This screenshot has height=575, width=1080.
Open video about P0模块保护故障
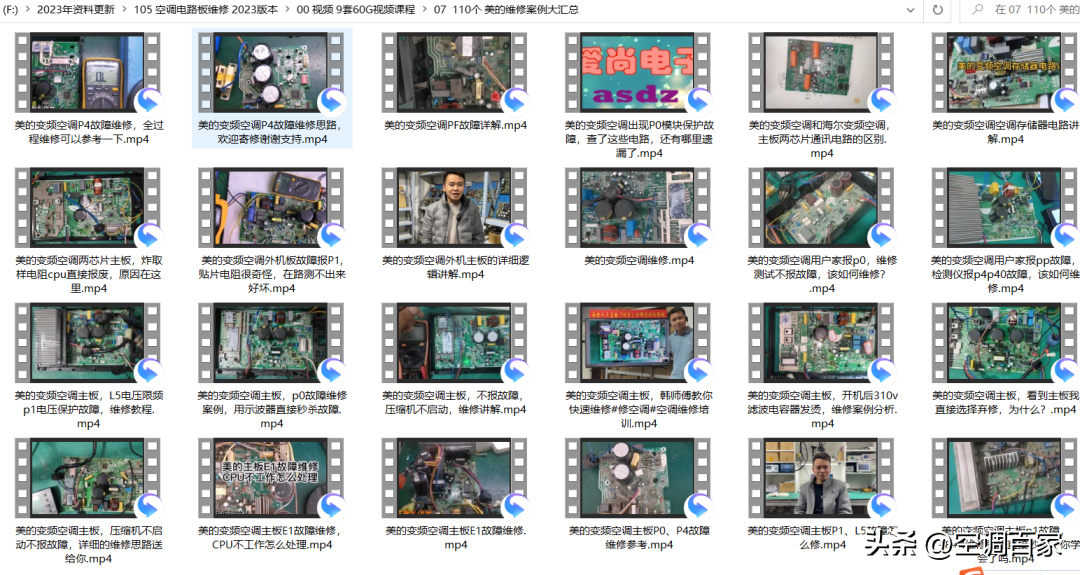click(x=638, y=72)
